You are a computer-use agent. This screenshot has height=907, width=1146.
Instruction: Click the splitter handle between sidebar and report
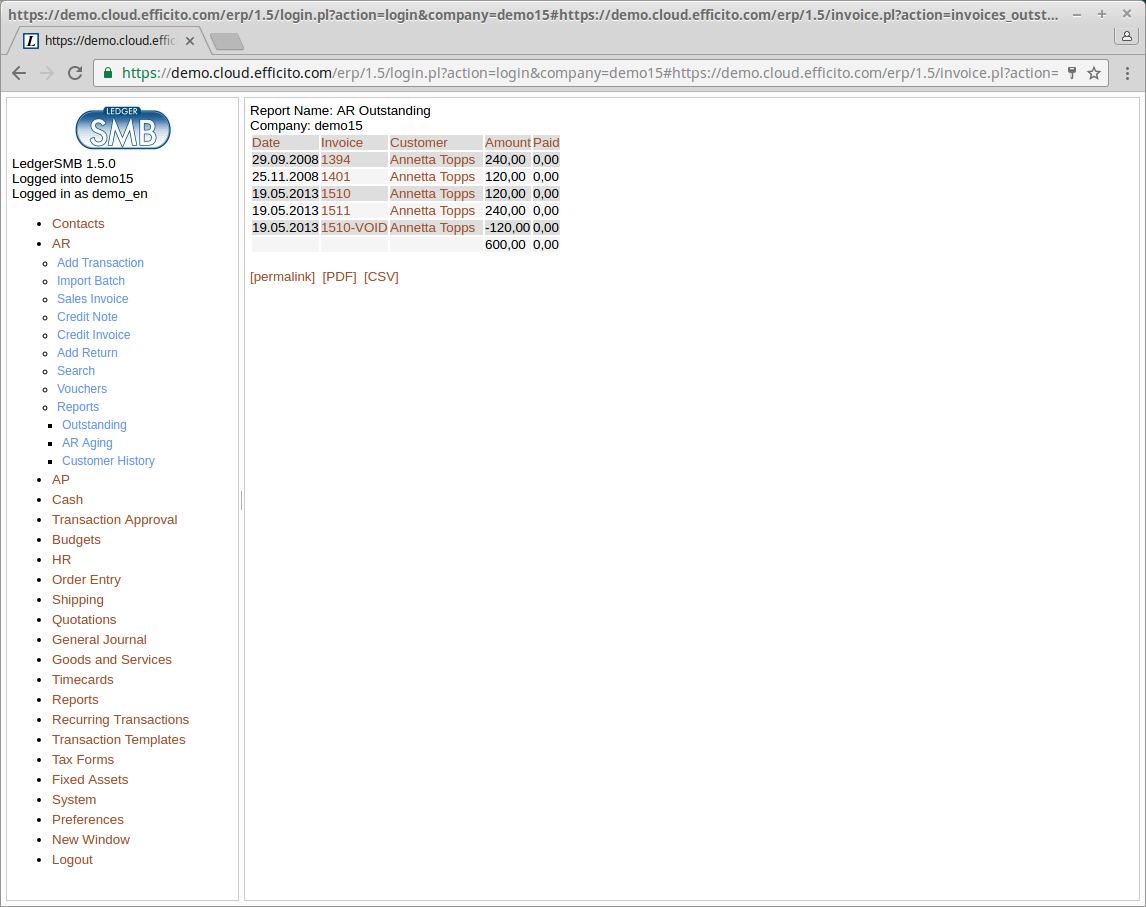pyautogui.click(x=241, y=500)
